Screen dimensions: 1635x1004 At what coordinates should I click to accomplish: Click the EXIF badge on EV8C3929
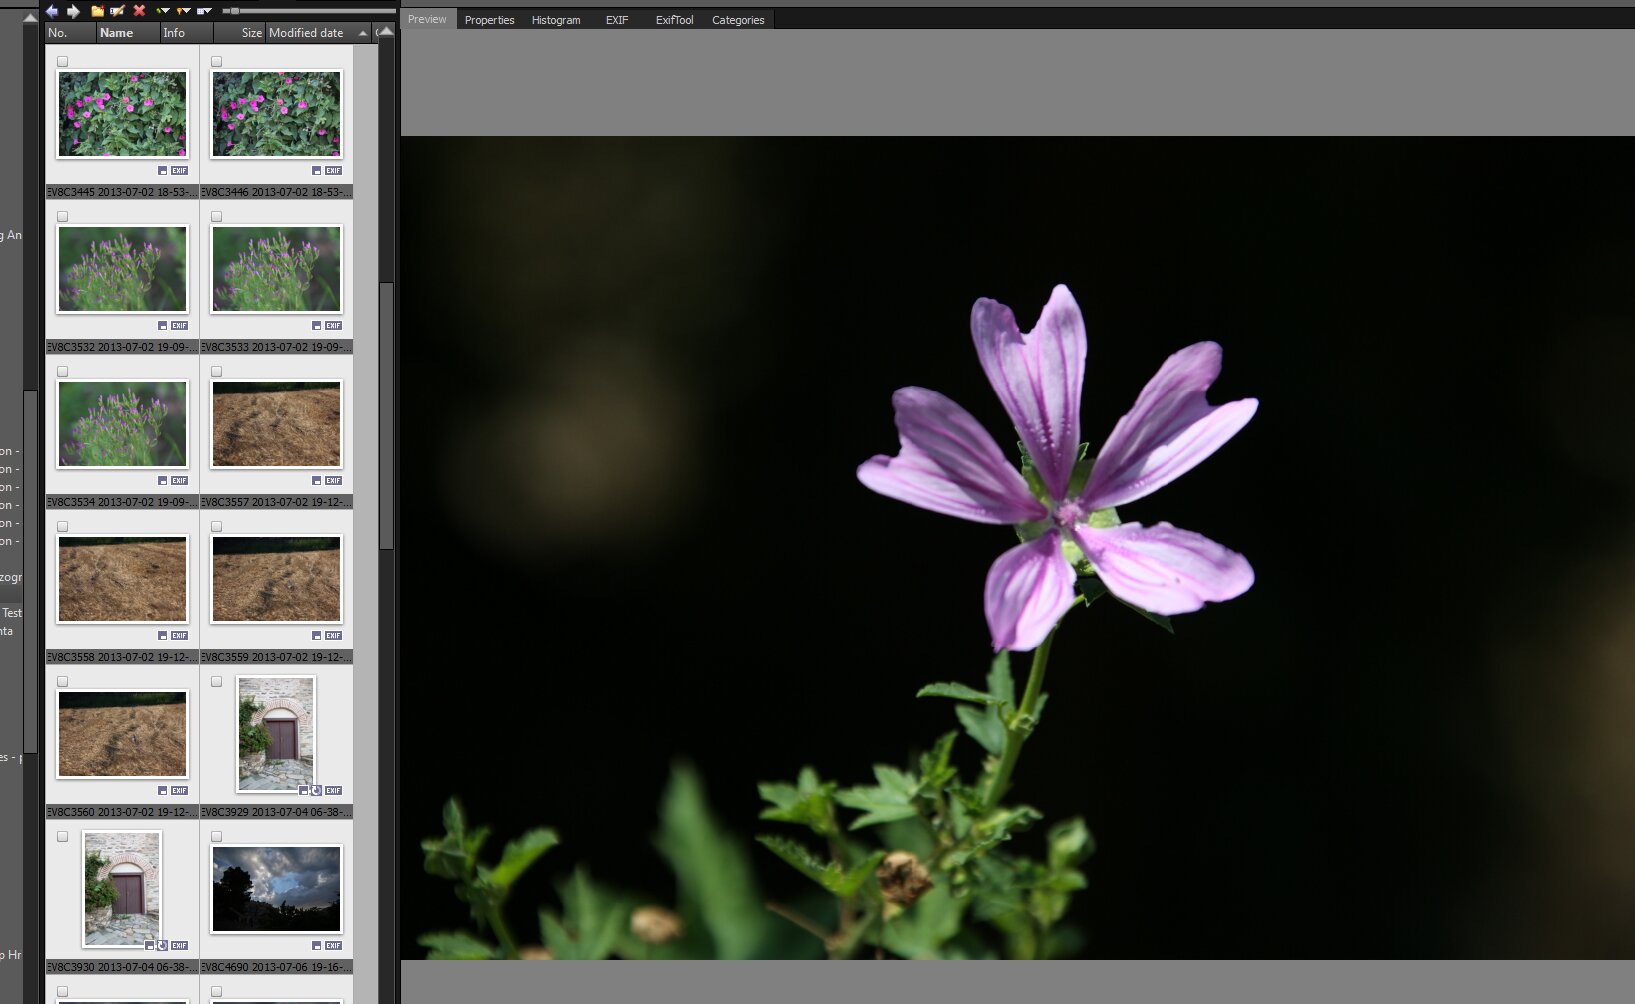point(333,791)
